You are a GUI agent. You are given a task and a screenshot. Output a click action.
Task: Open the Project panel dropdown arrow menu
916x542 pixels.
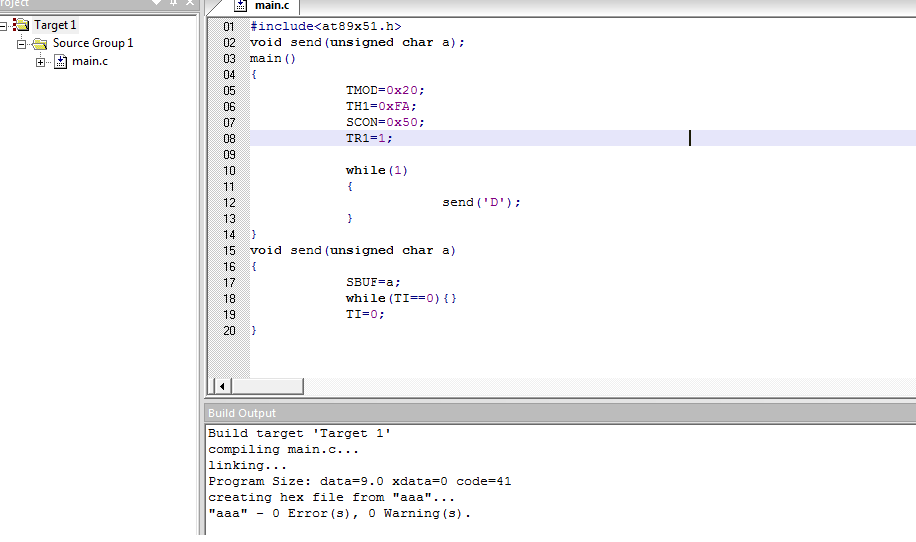(x=157, y=2)
